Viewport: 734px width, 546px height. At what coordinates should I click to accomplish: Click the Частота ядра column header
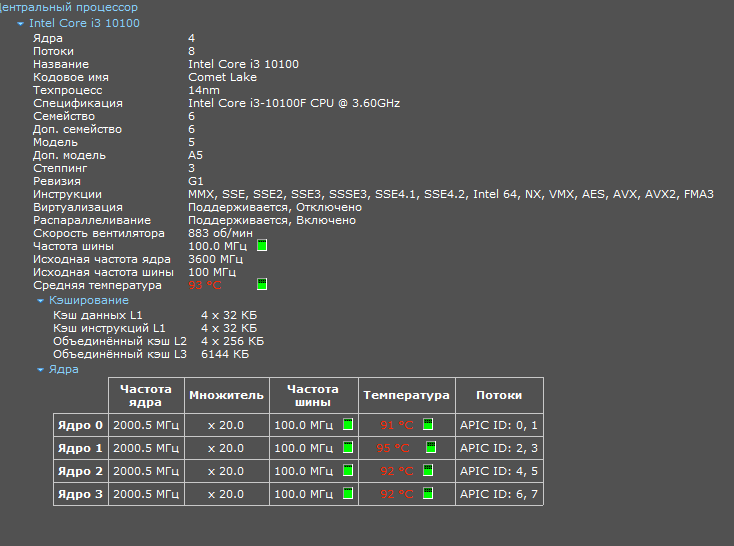(146, 396)
